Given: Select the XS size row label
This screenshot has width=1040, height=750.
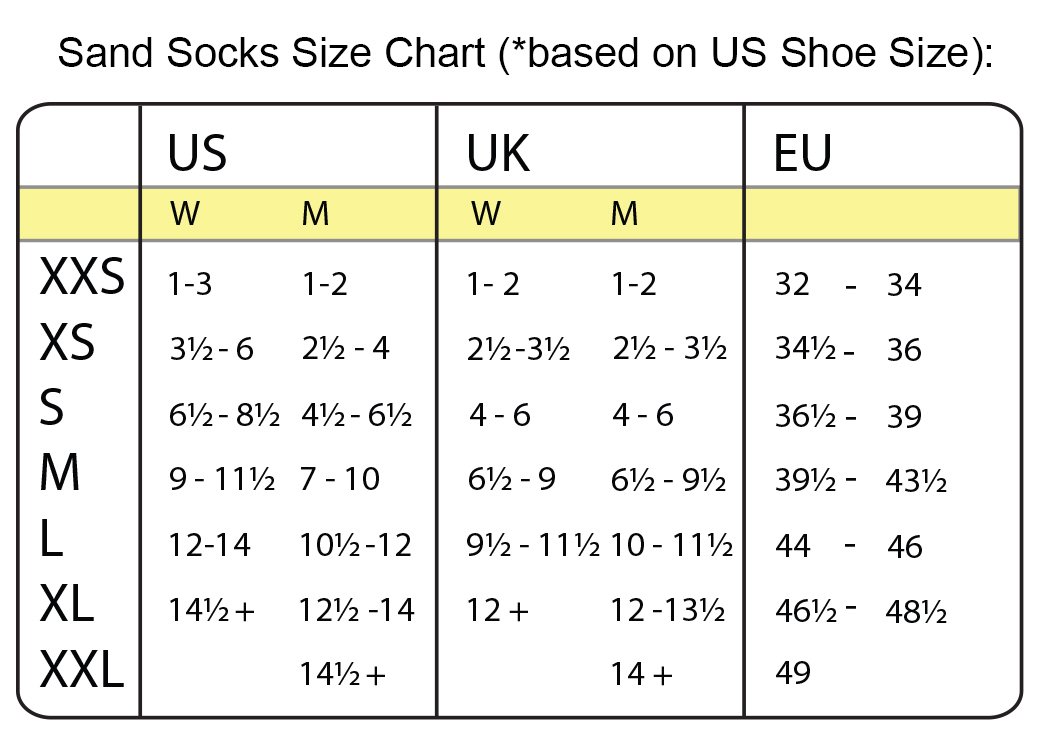Looking at the screenshot, I should 67,344.
